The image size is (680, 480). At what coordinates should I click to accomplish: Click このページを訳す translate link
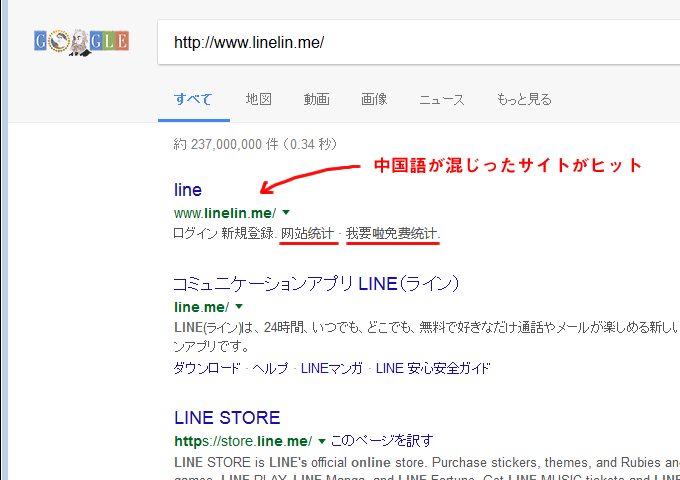click(x=381, y=440)
